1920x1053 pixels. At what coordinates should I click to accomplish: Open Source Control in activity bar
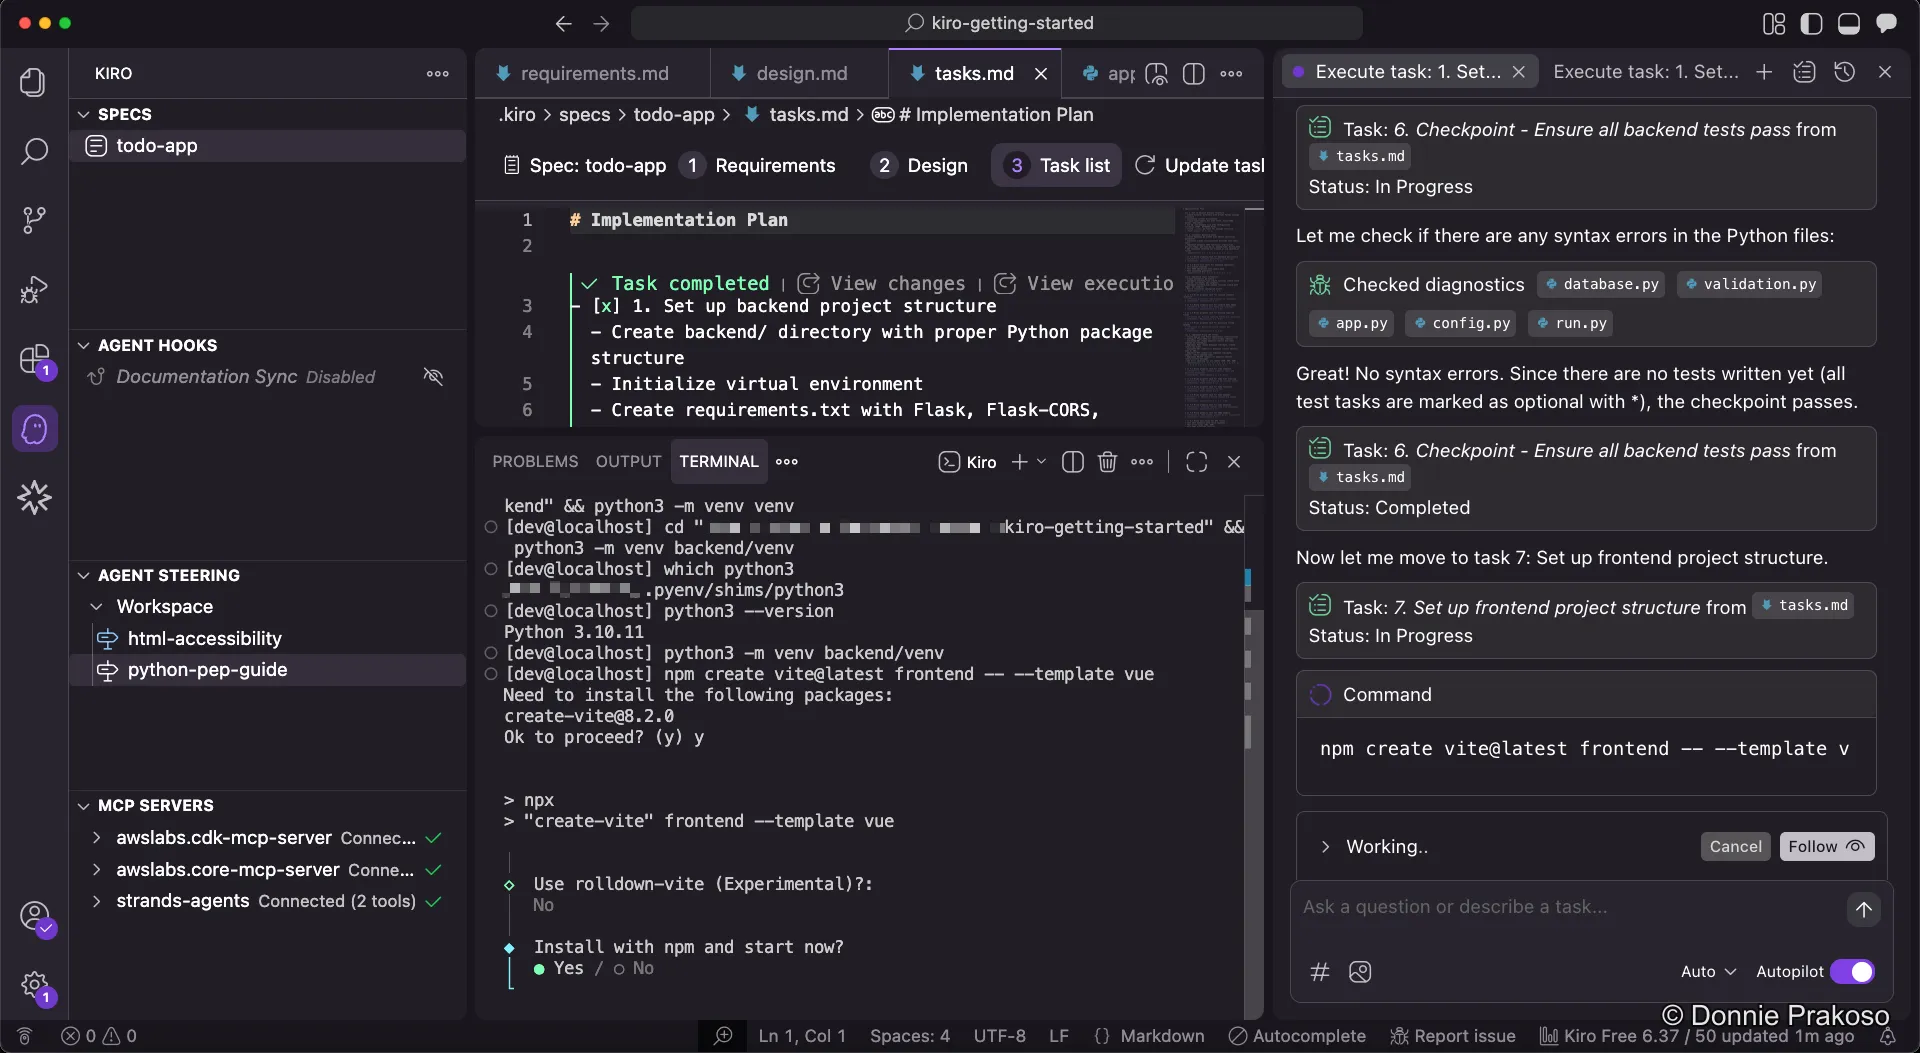[x=34, y=220]
